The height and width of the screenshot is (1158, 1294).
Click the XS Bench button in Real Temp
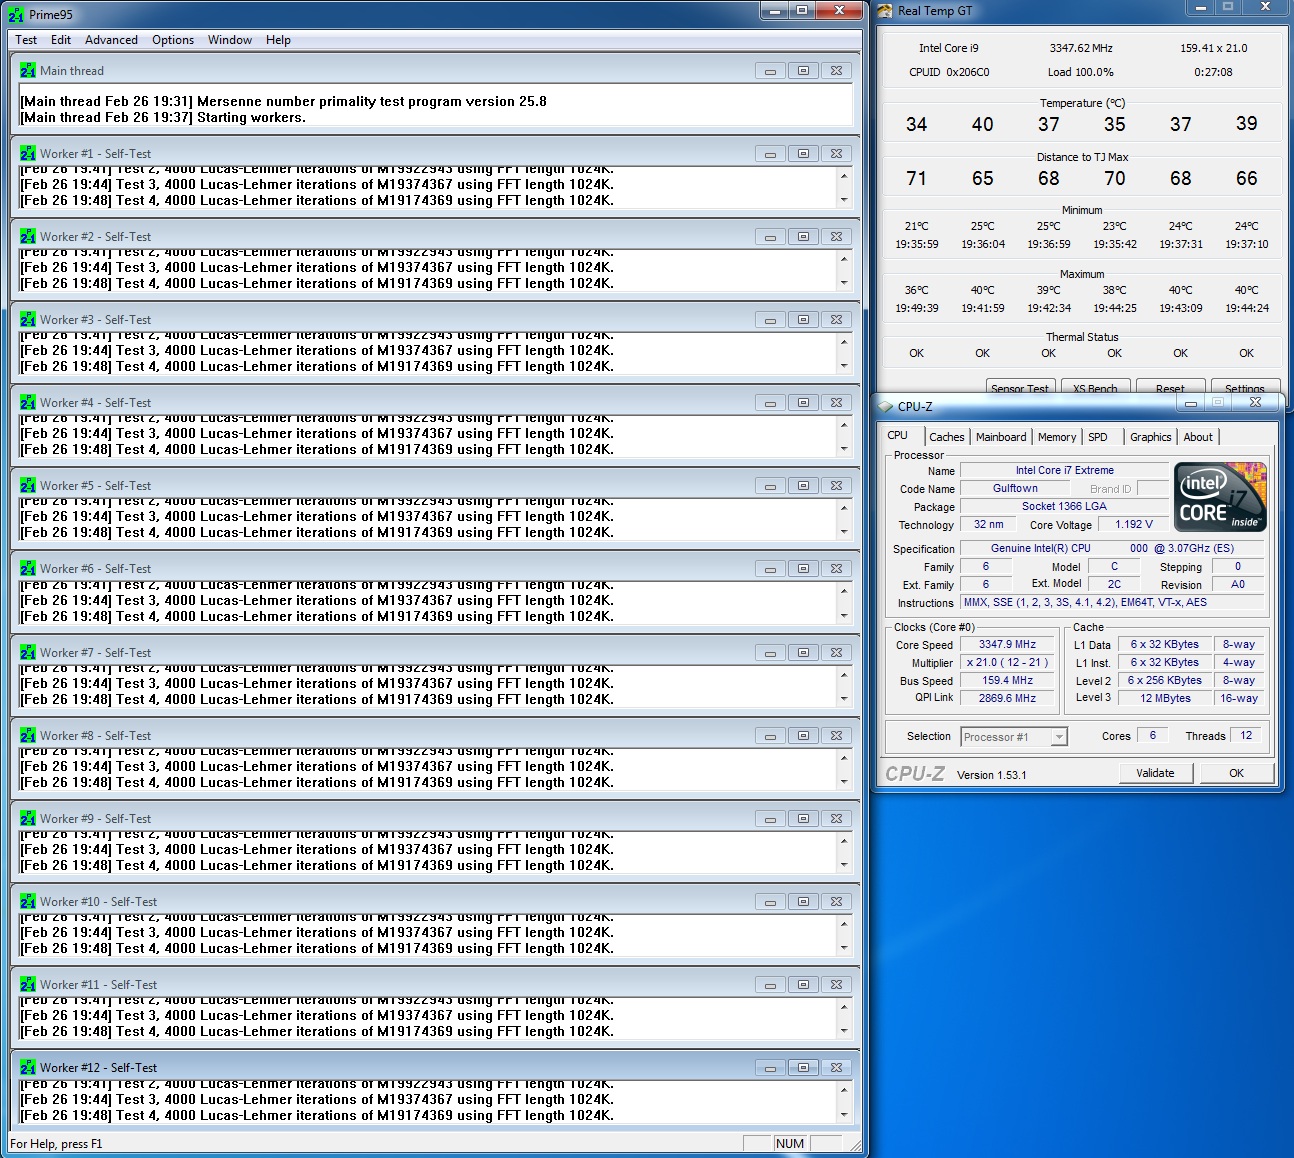coord(1095,388)
